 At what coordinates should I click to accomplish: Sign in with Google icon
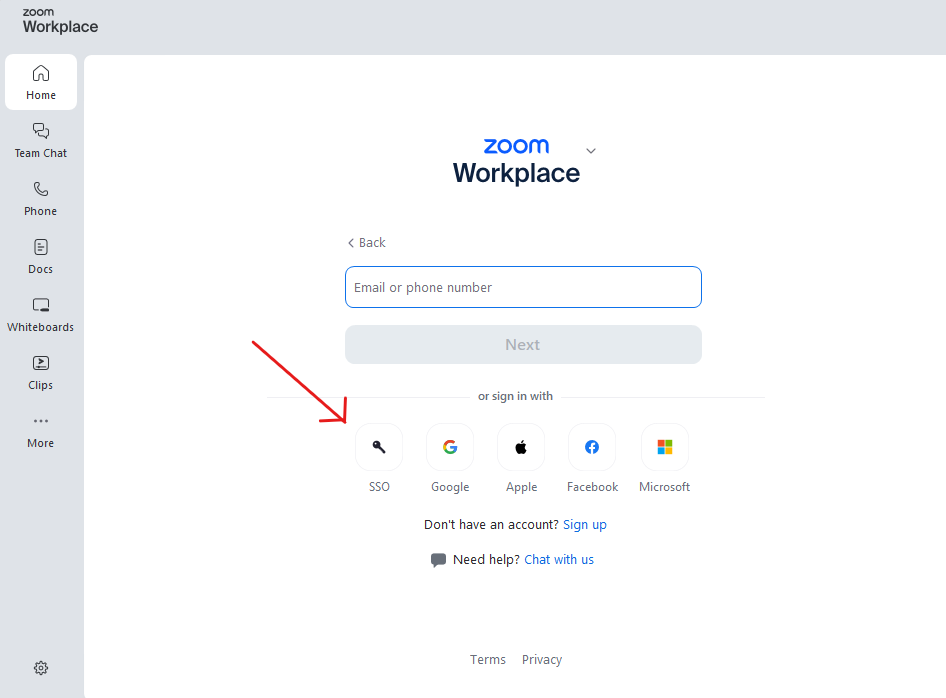[x=450, y=447]
